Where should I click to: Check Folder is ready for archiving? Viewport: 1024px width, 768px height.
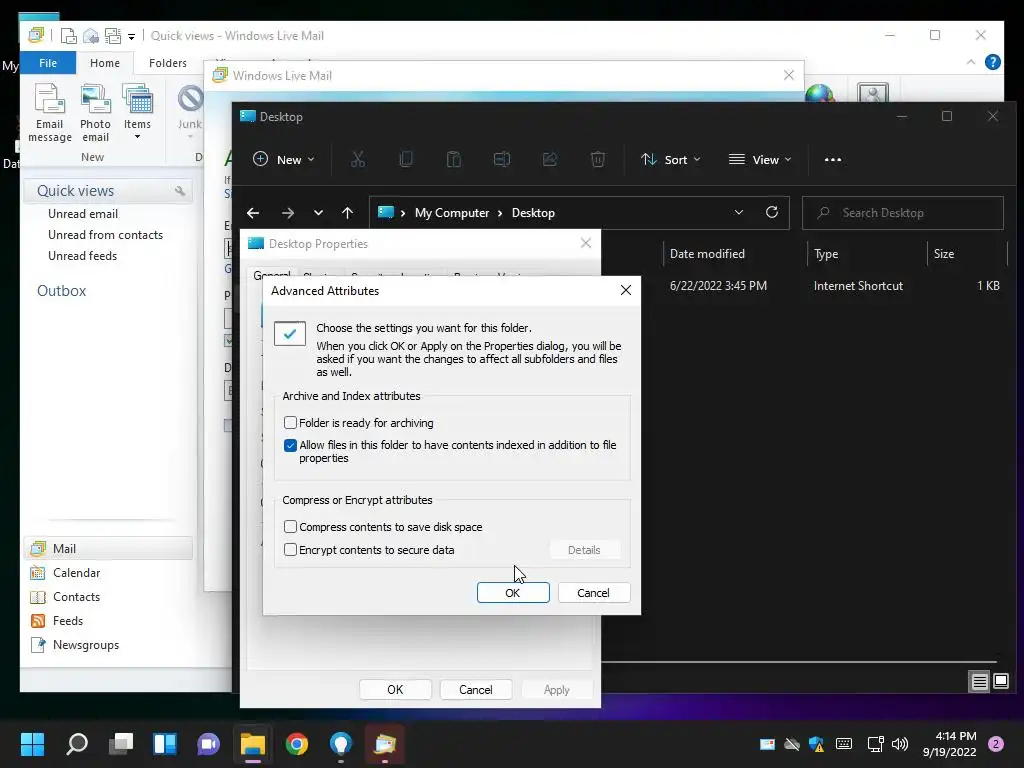pos(291,423)
